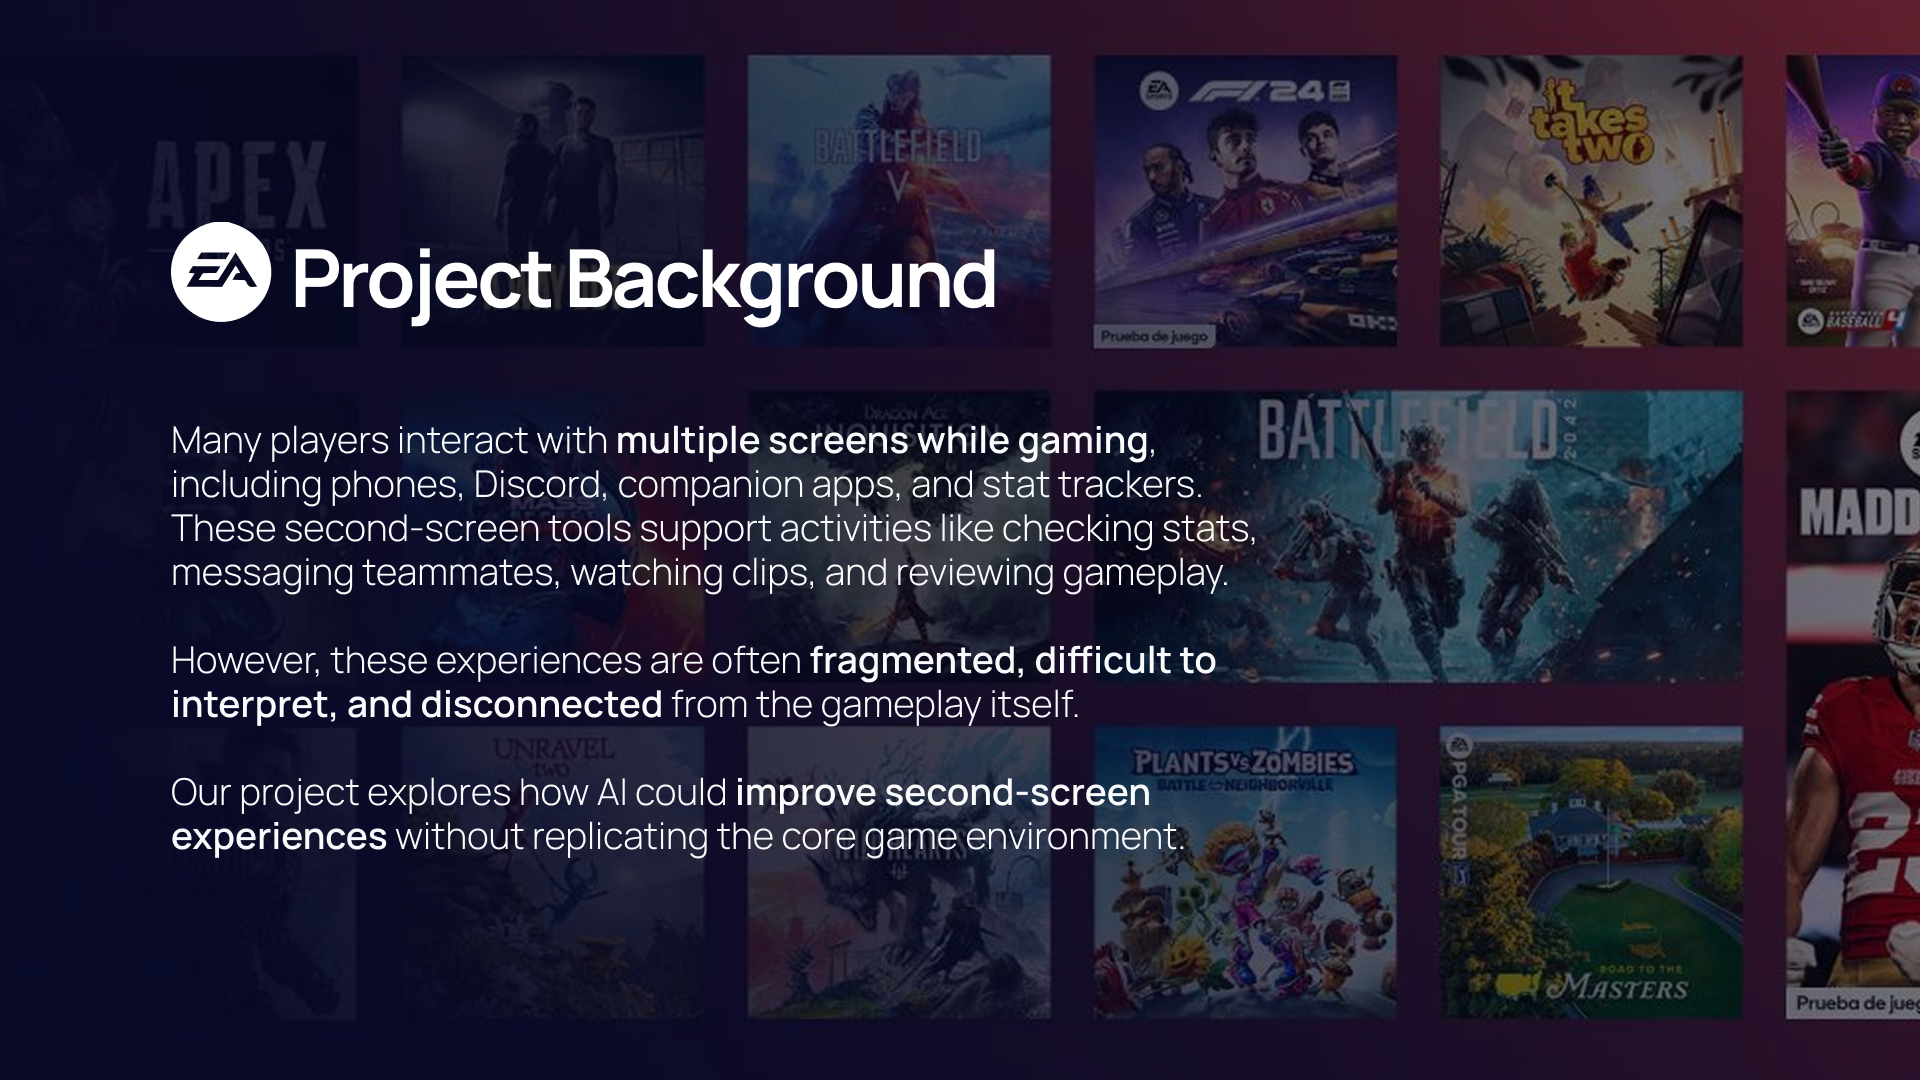Viewport: 1920px width, 1080px height.
Task: Click the bold phrase improve second-screen
Action: (x=943, y=793)
